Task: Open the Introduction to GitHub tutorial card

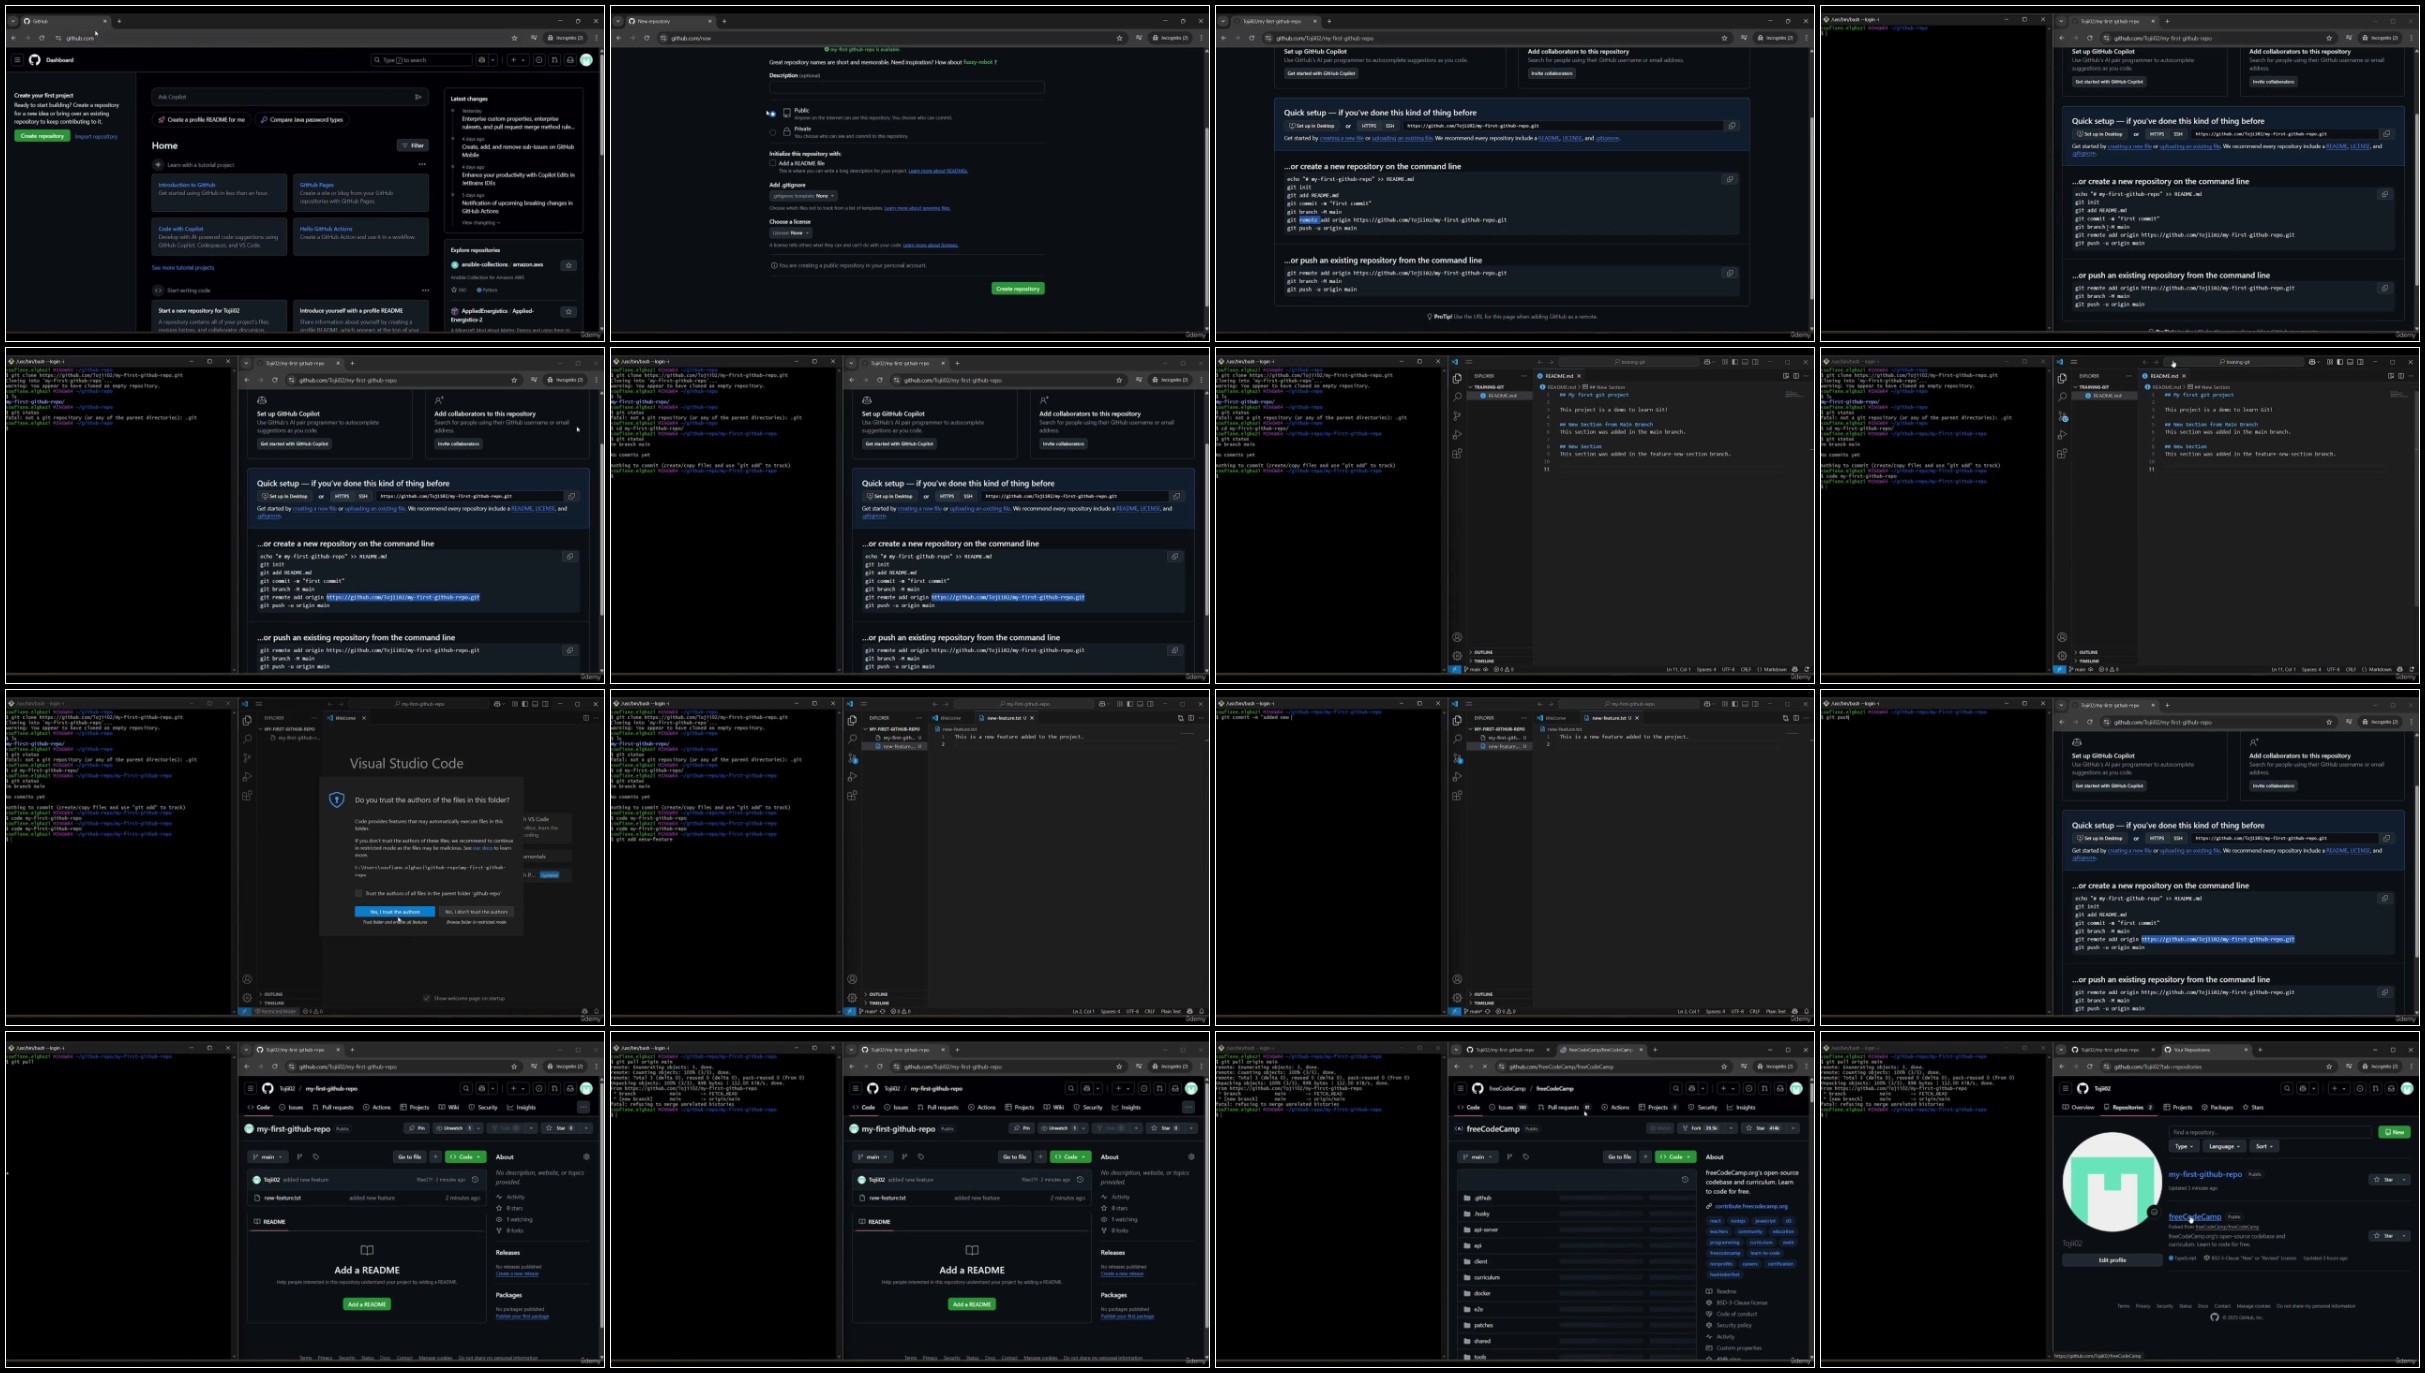Action: pos(219,193)
